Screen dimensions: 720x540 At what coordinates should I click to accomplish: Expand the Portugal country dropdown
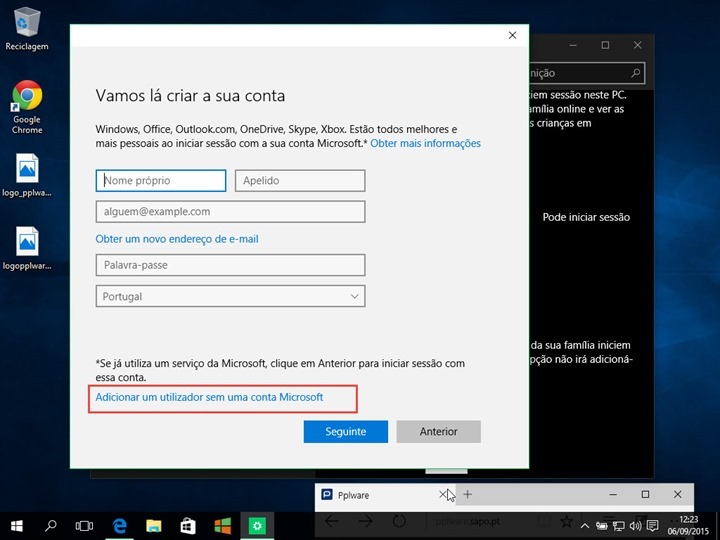click(231, 296)
